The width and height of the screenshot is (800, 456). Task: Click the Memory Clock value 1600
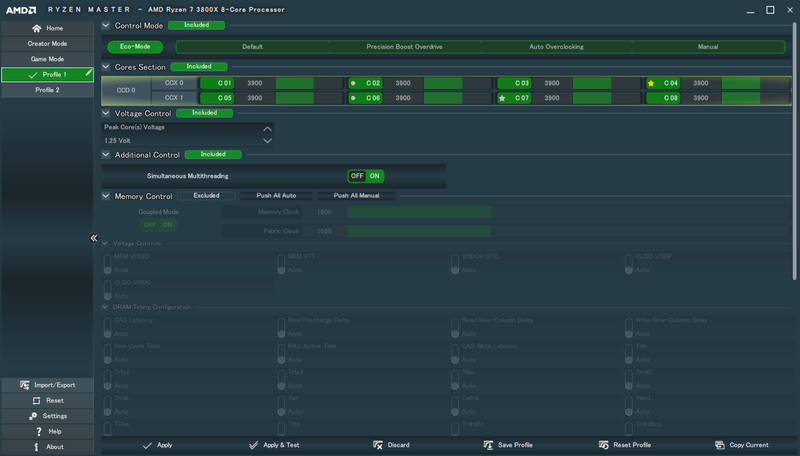[324, 212]
